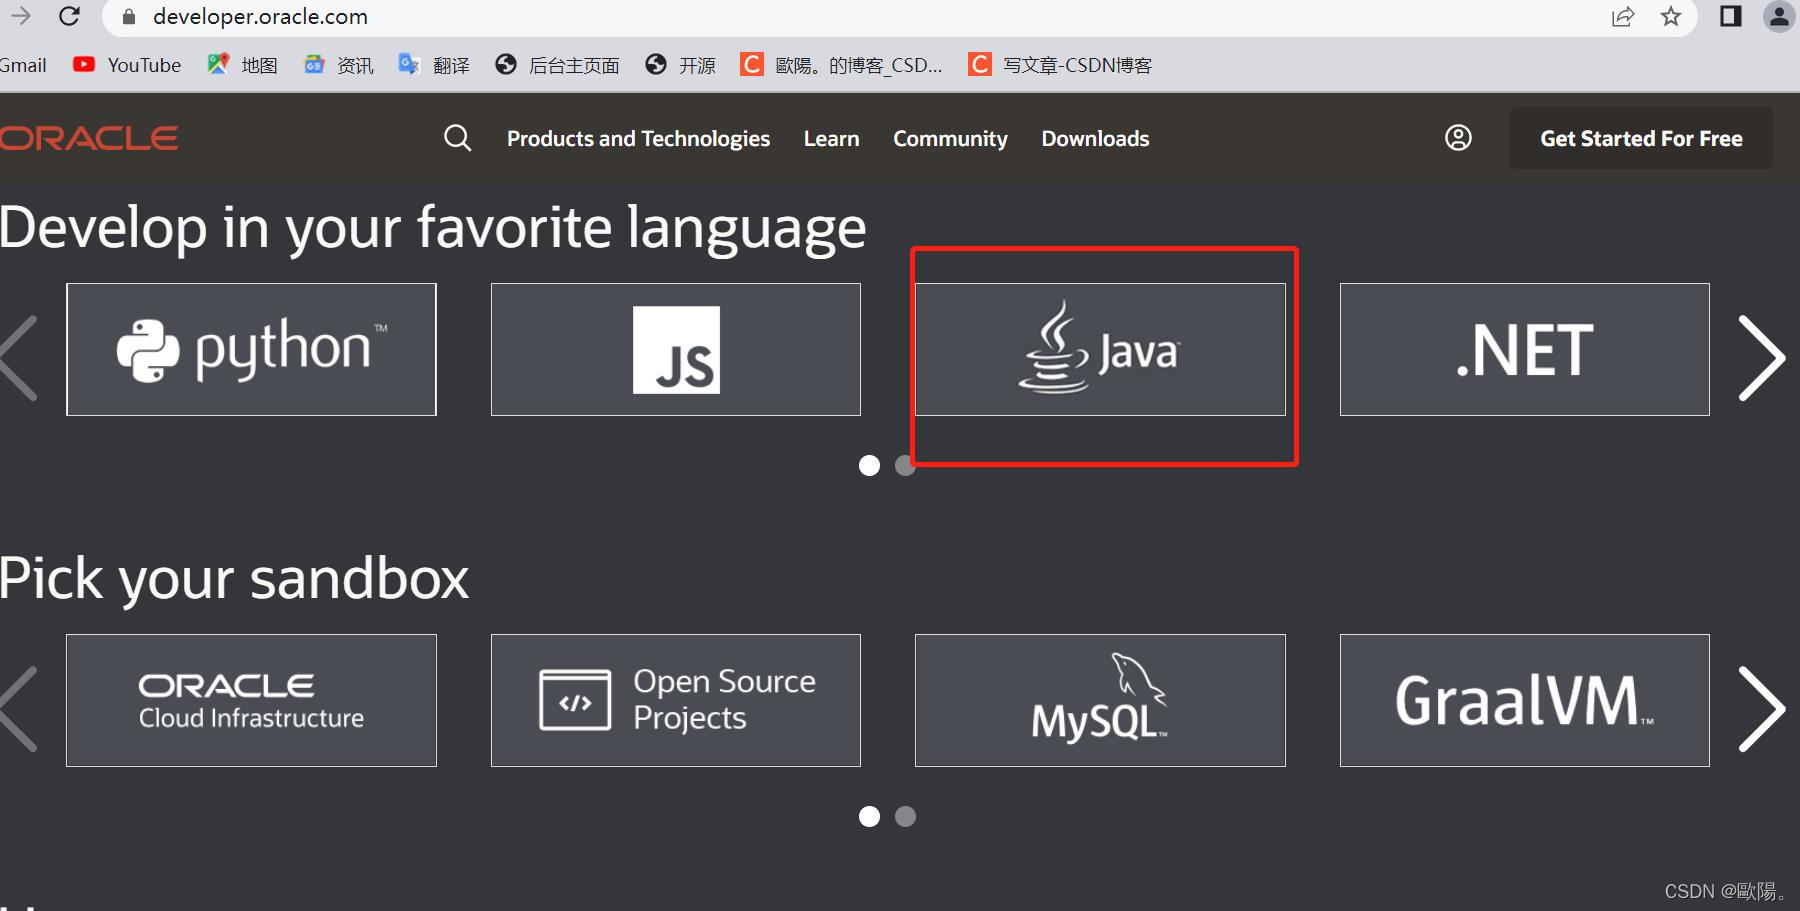1800x911 pixels.
Task: Click the Oracle account user icon
Action: [1458, 138]
